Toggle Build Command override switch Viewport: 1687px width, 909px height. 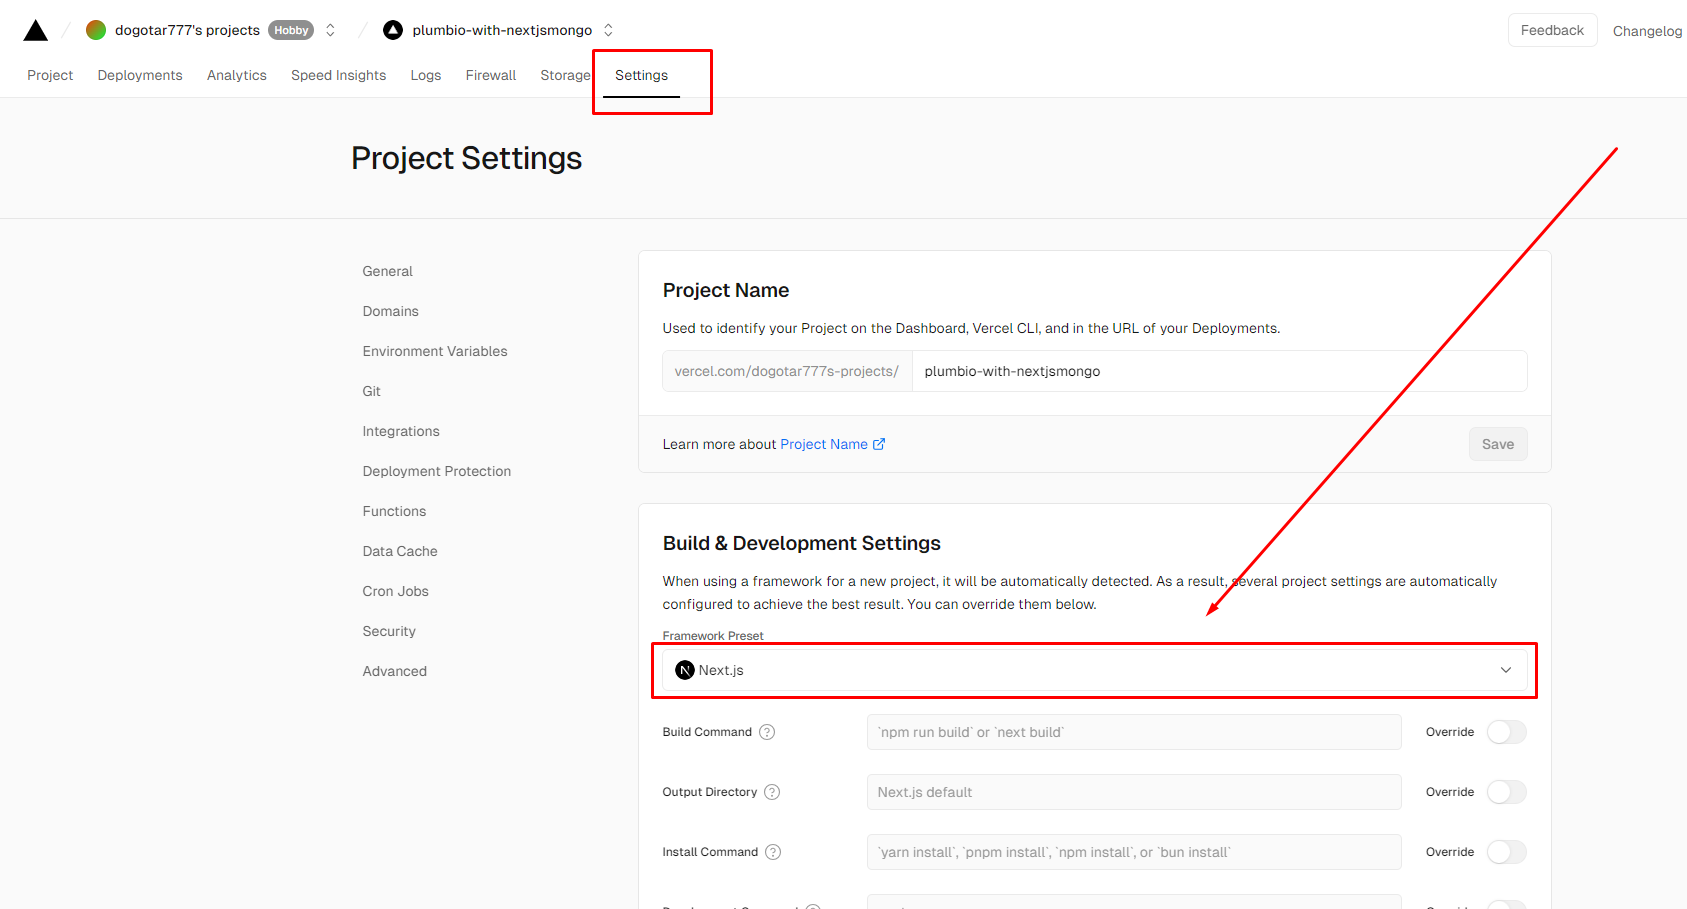(x=1506, y=732)
